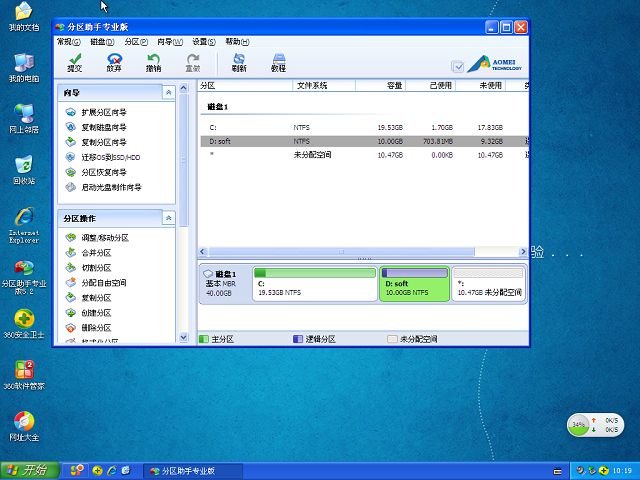Open 网址大全 desktop icon
The image size is (640, 480).
(x=24, y=427)
